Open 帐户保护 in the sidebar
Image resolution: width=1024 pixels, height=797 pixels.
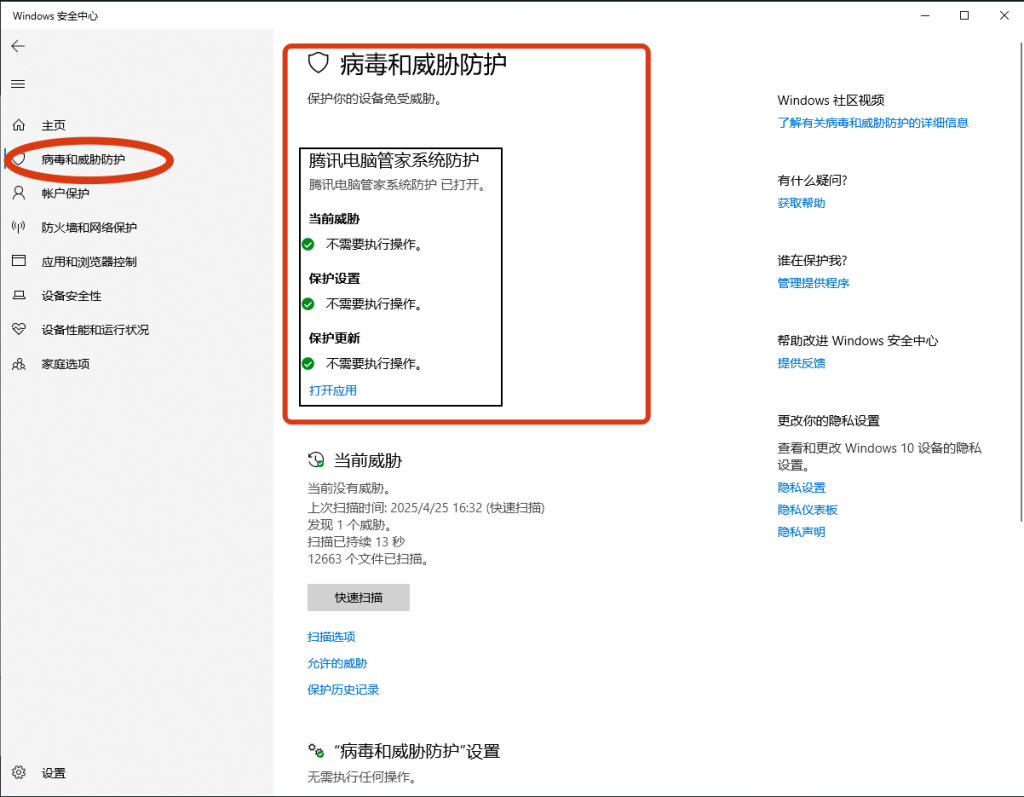[x=65, y=193]
